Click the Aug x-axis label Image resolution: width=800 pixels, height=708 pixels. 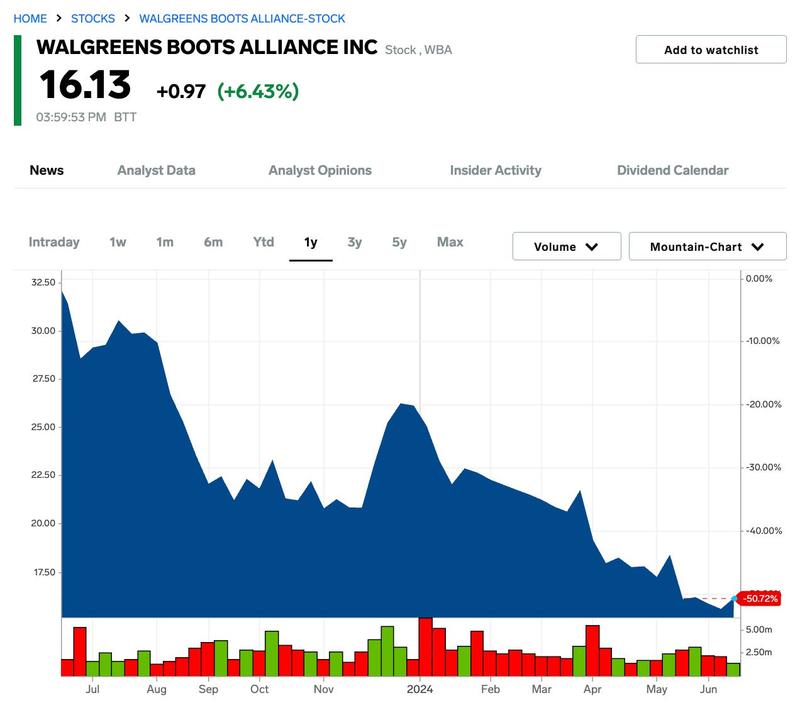[157, 690]
